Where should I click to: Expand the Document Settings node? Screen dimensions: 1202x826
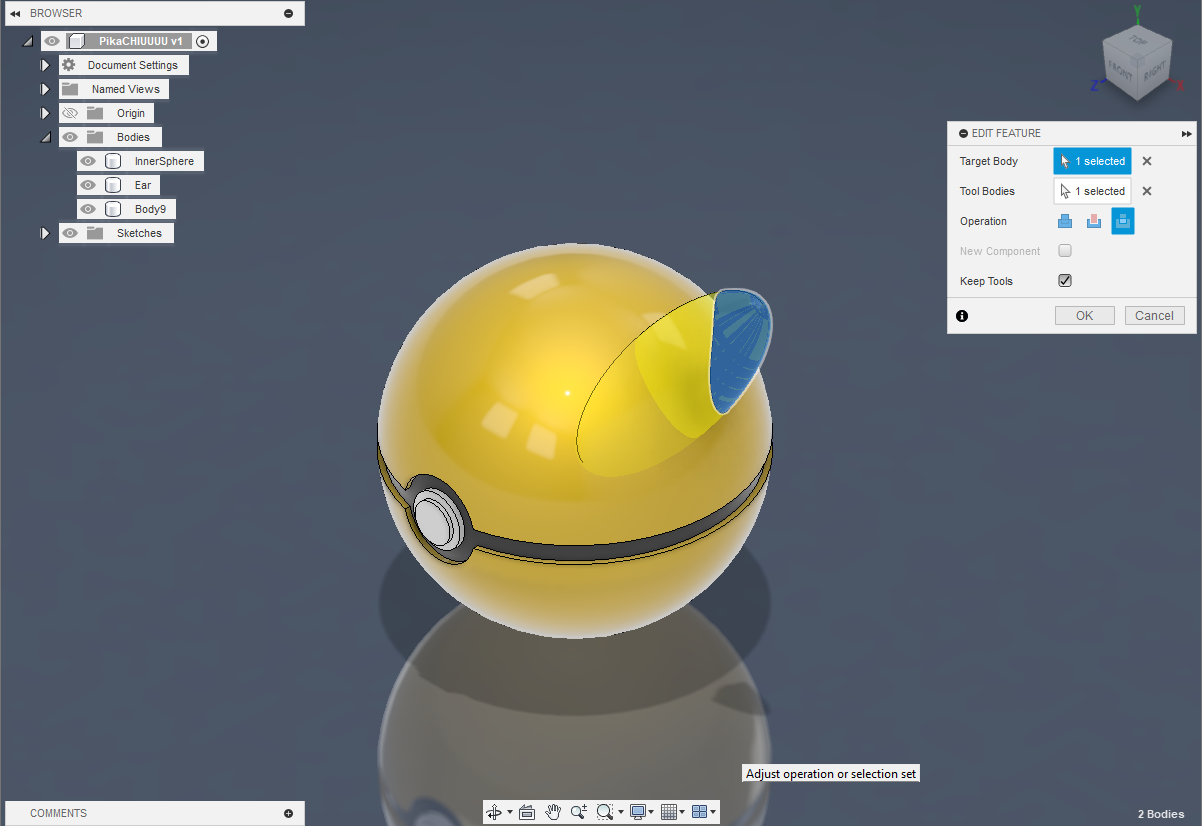(45, 65)
